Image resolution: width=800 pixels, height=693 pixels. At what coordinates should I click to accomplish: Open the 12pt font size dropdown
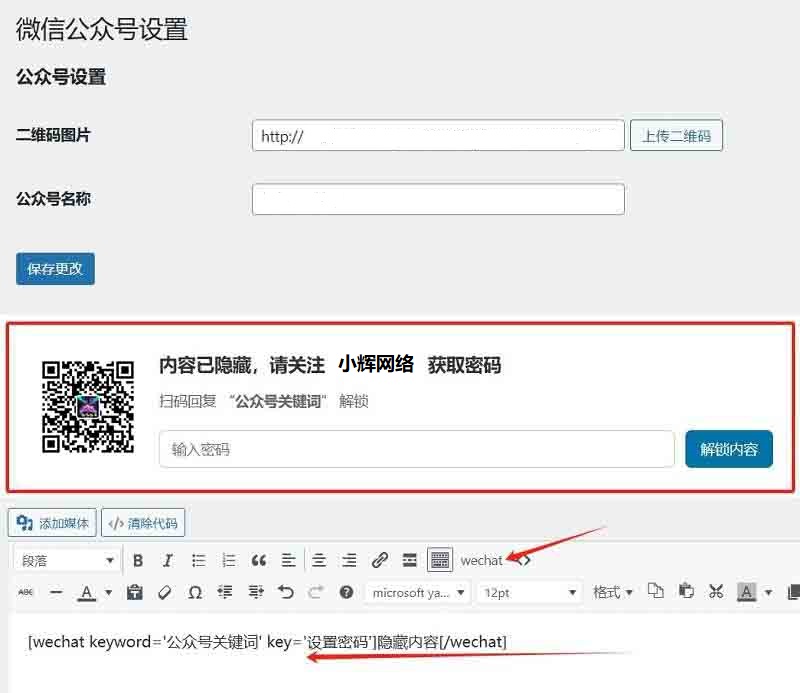click(530, 592)
